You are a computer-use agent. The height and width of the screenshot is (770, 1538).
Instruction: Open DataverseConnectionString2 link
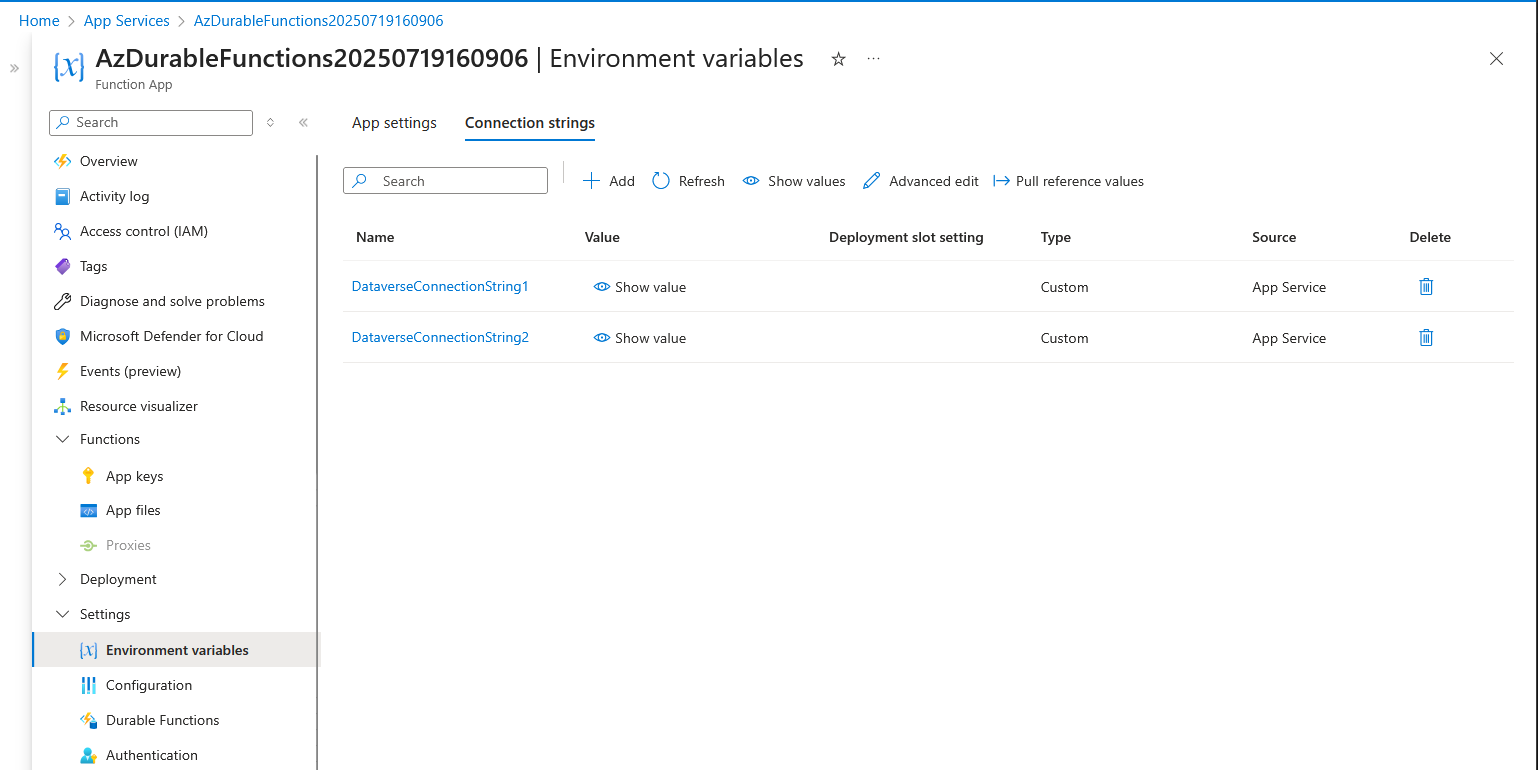point(440,337)
